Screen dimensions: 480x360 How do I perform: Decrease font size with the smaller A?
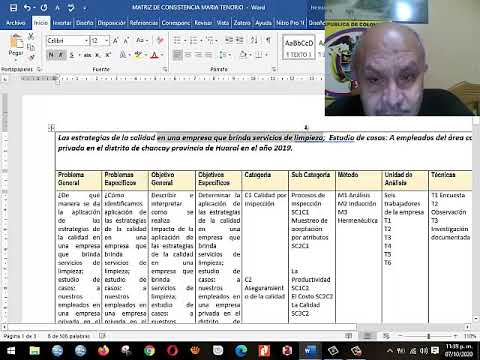tap(126, 41)
